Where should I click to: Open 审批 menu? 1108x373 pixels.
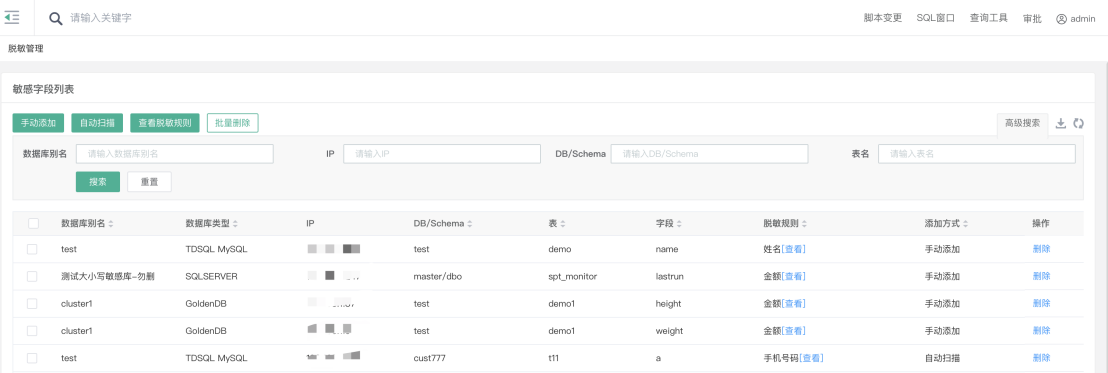click(1032, 19)
